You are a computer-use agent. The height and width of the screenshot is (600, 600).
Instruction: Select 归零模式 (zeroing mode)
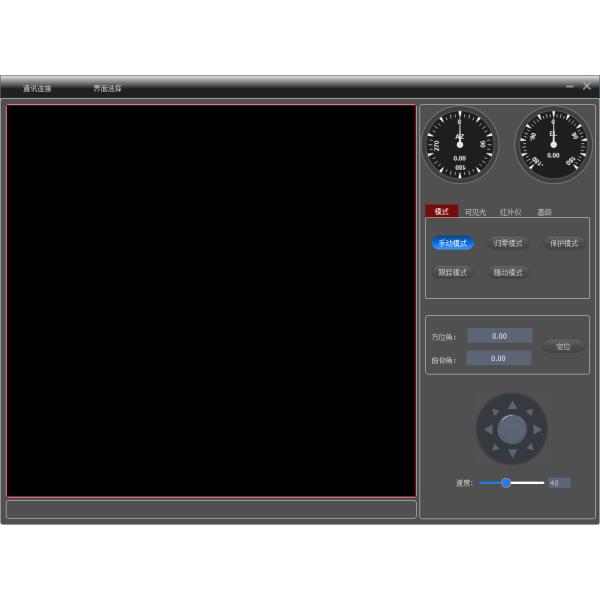(x=508, y=243)
